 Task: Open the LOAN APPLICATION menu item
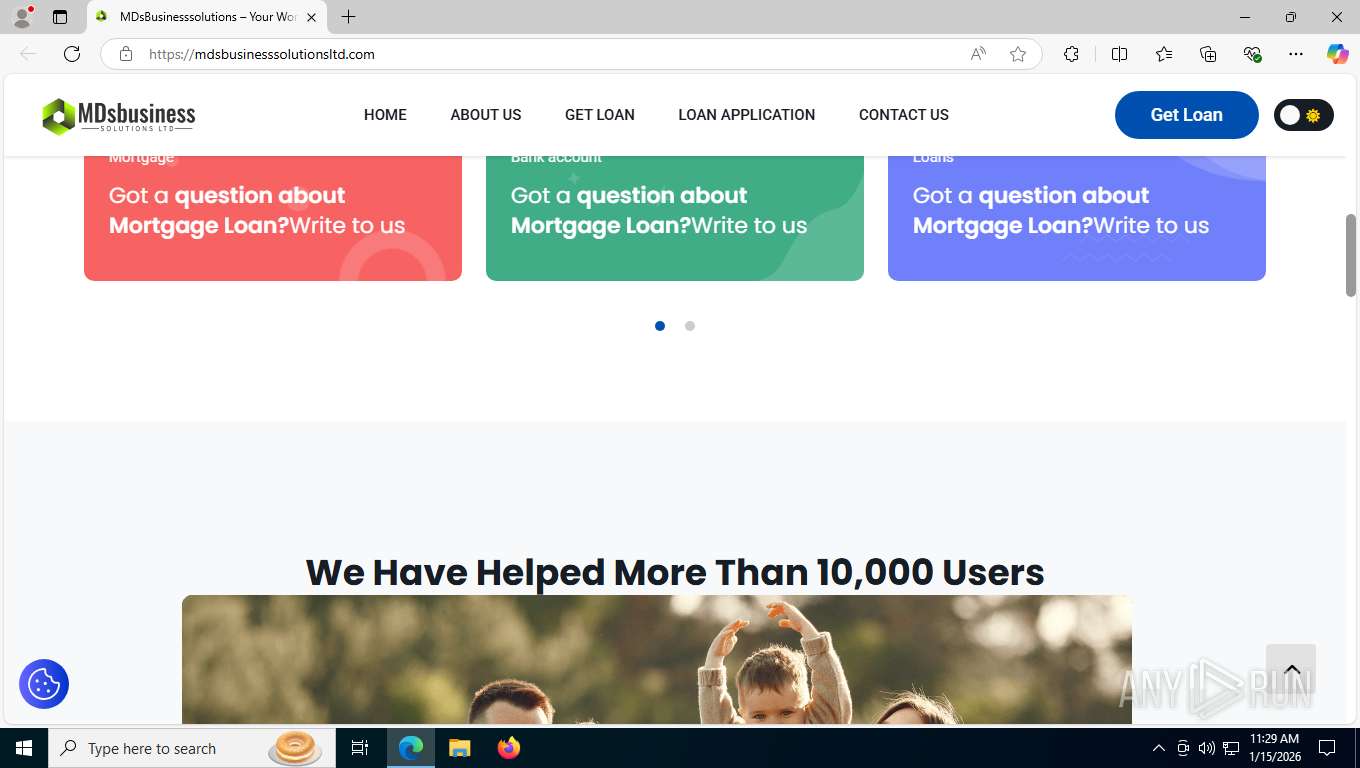747,115
